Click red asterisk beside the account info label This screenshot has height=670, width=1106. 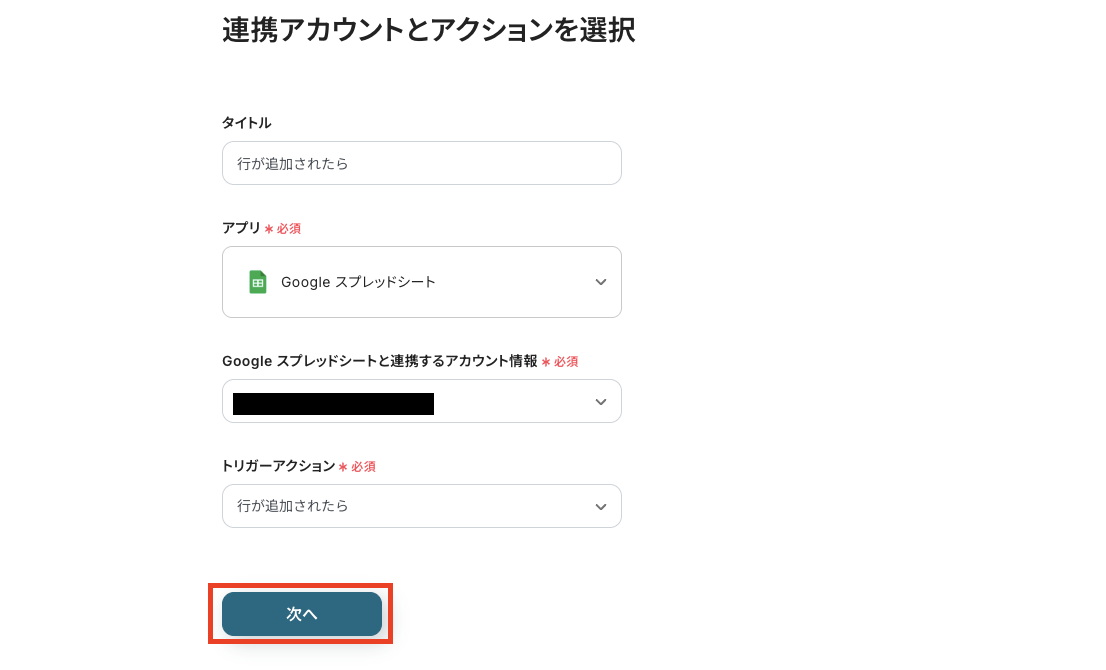[x=545, y=362]
